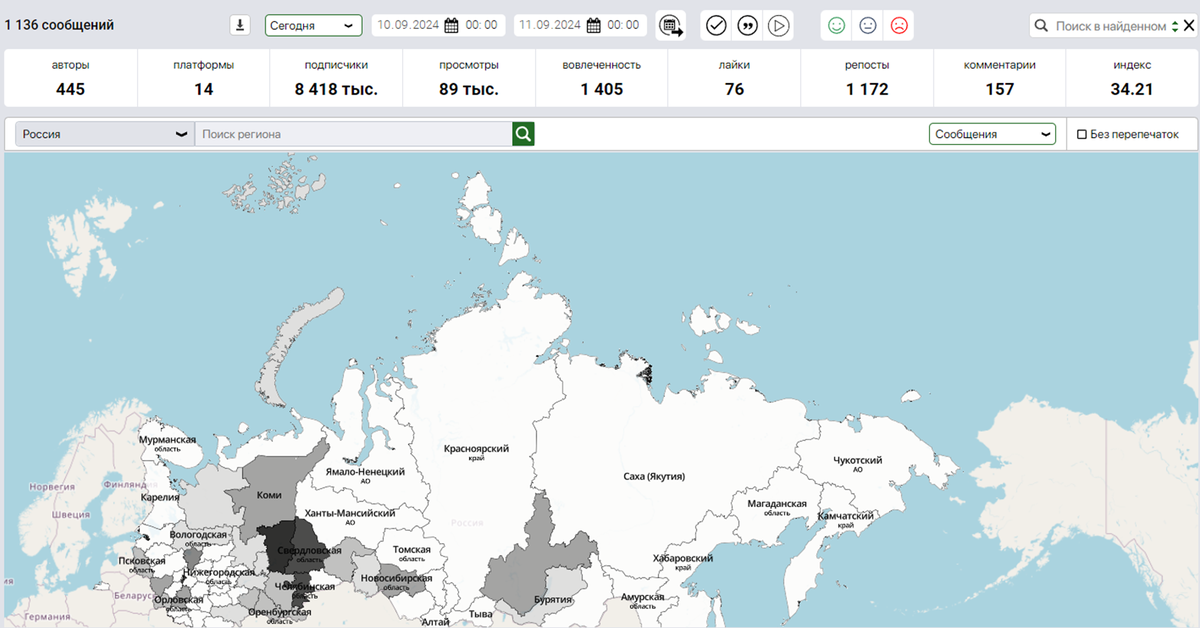This screenshot has height=628, width=1200.
Task: Click Орловская область on the map
Action: click(179, 603)
